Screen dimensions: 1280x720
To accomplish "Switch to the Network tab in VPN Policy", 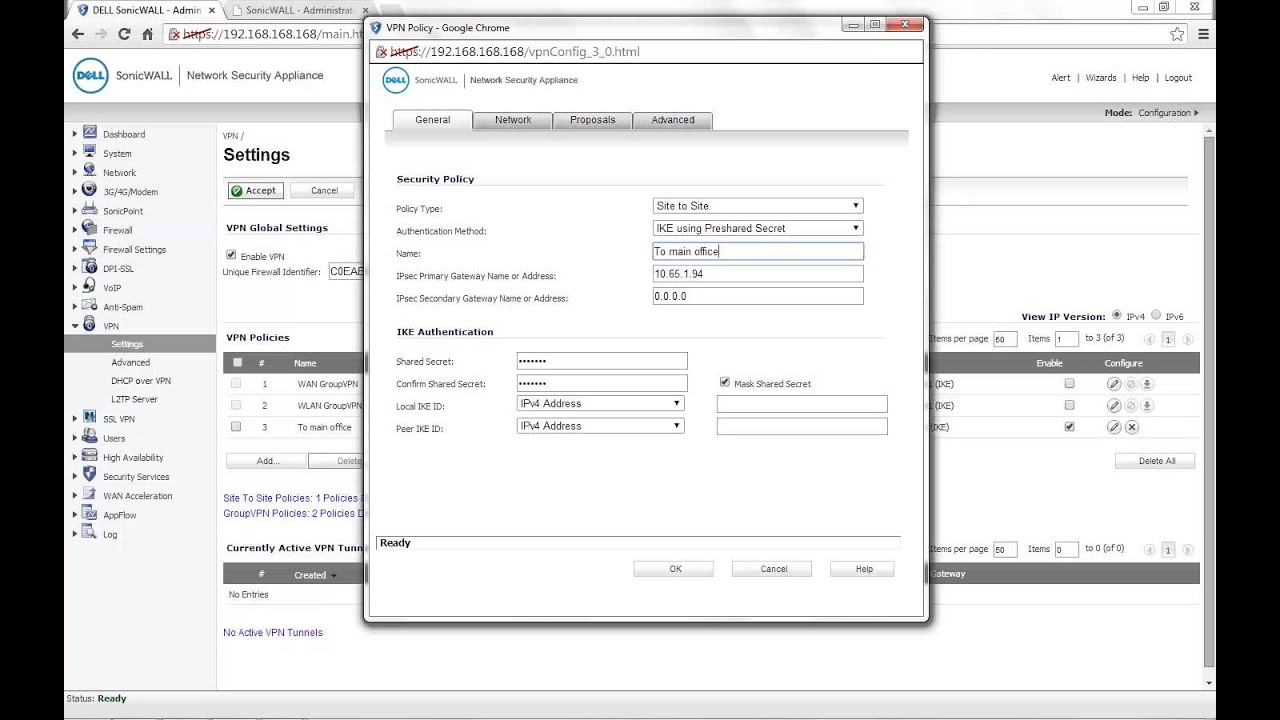I will tap(513, 120).
